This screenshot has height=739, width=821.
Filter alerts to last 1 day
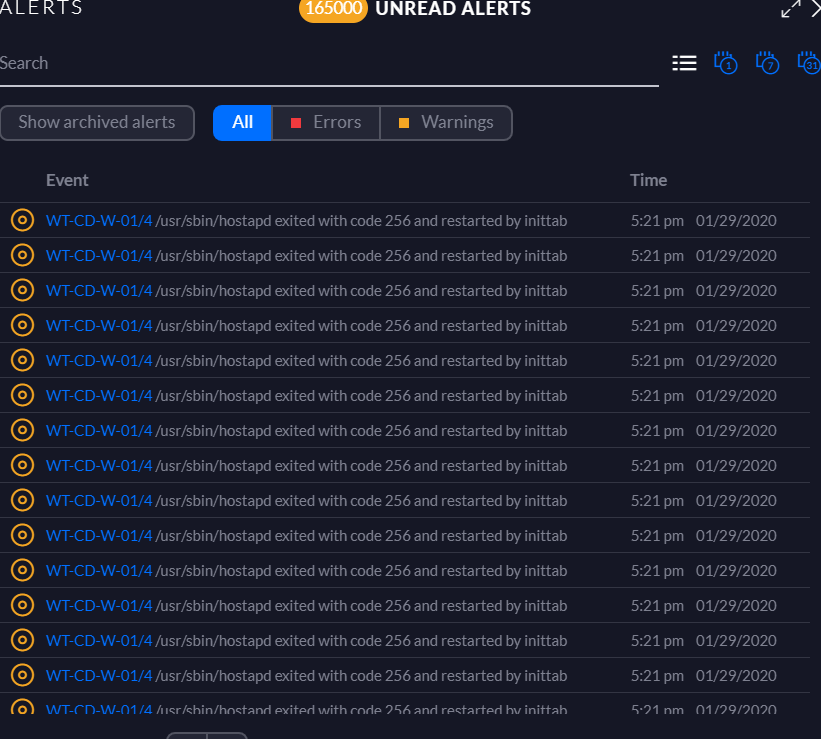pos(725,63)
